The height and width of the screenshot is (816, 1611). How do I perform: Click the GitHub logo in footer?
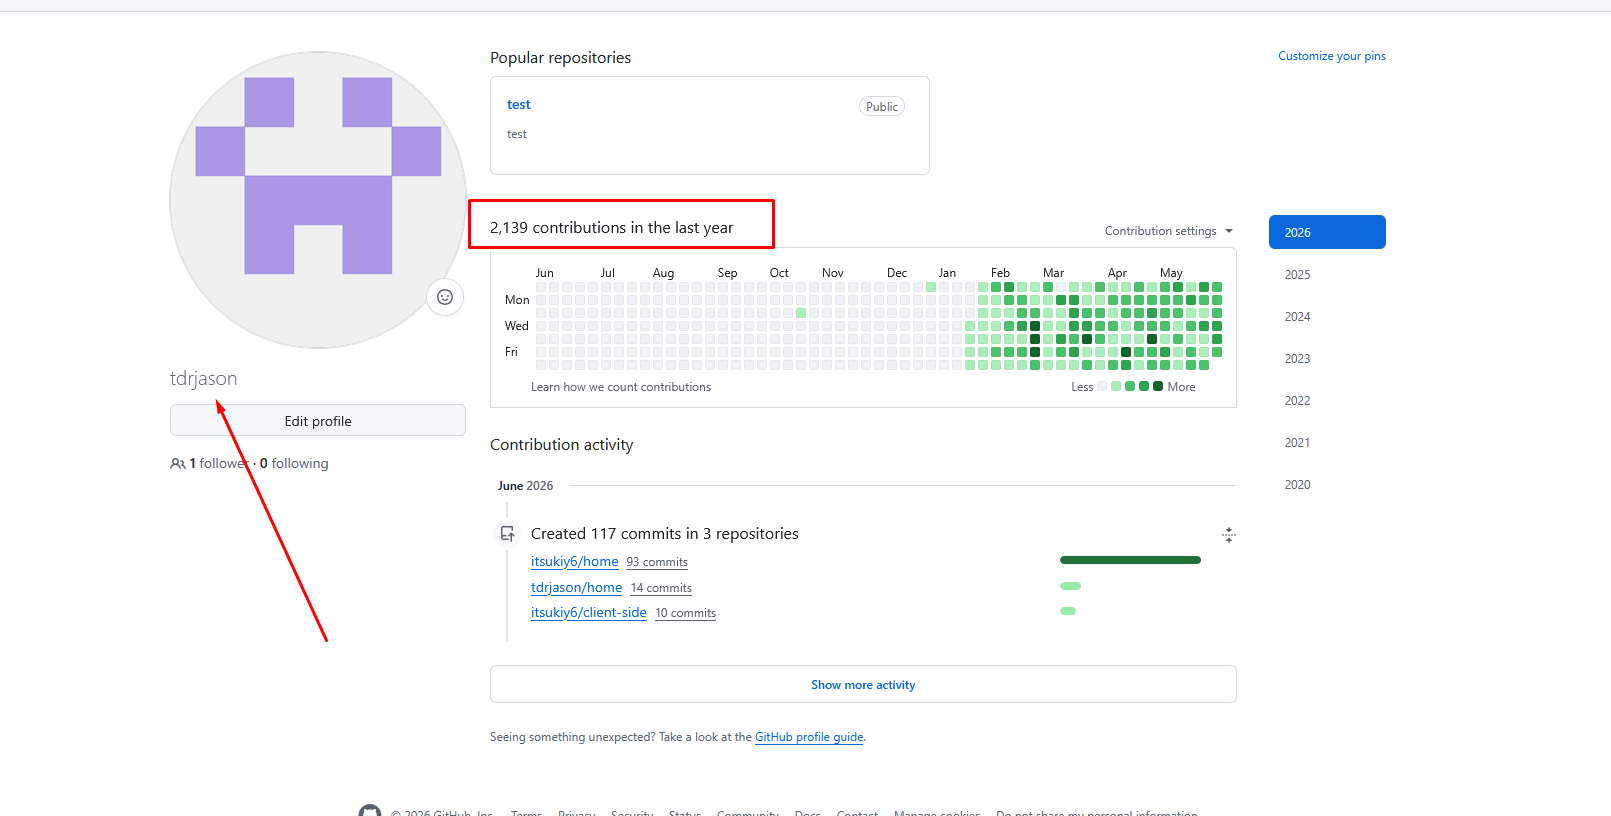pos(370,811)
